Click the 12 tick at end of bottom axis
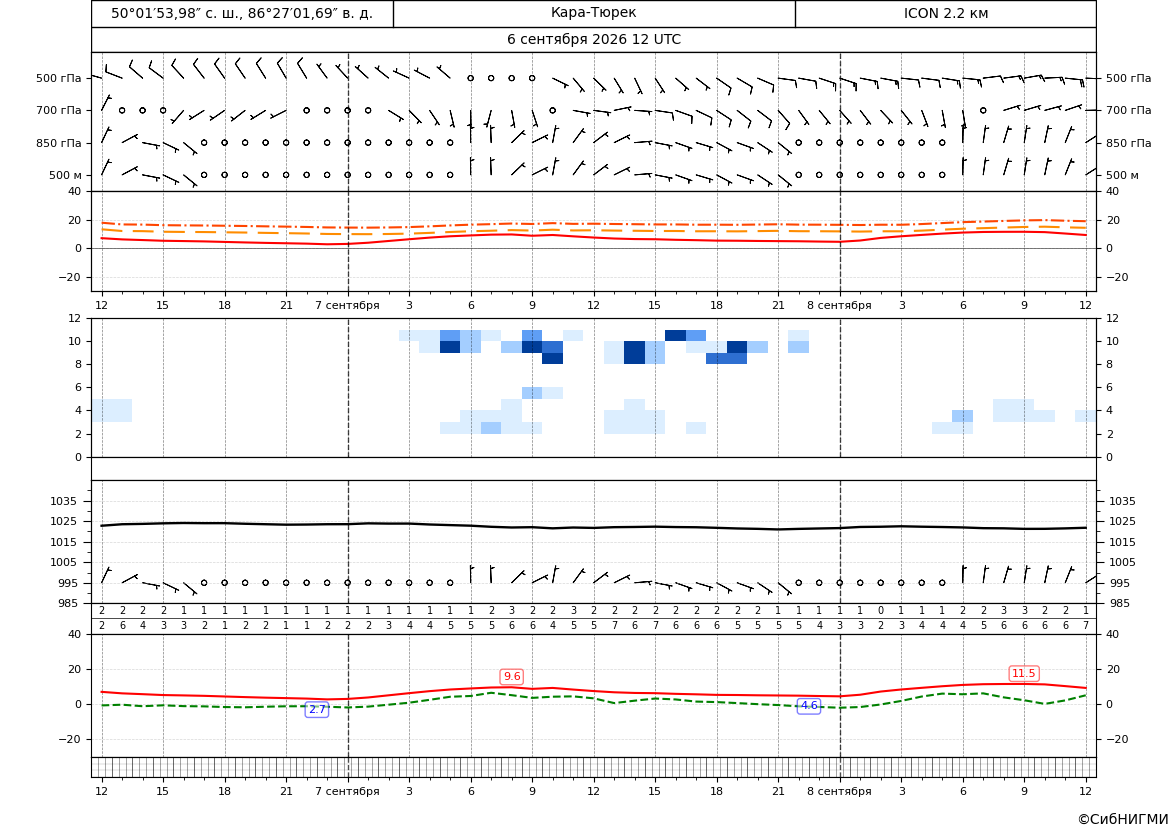 [1086, 791]
